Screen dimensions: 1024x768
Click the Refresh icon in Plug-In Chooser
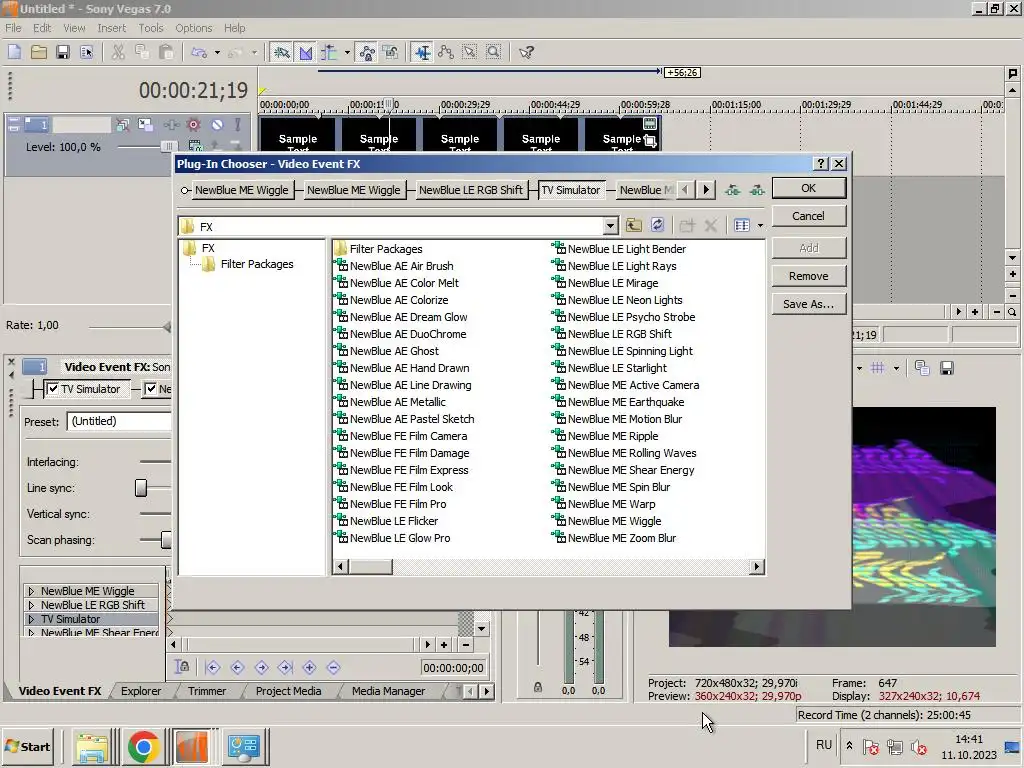[x=658, y=225]
